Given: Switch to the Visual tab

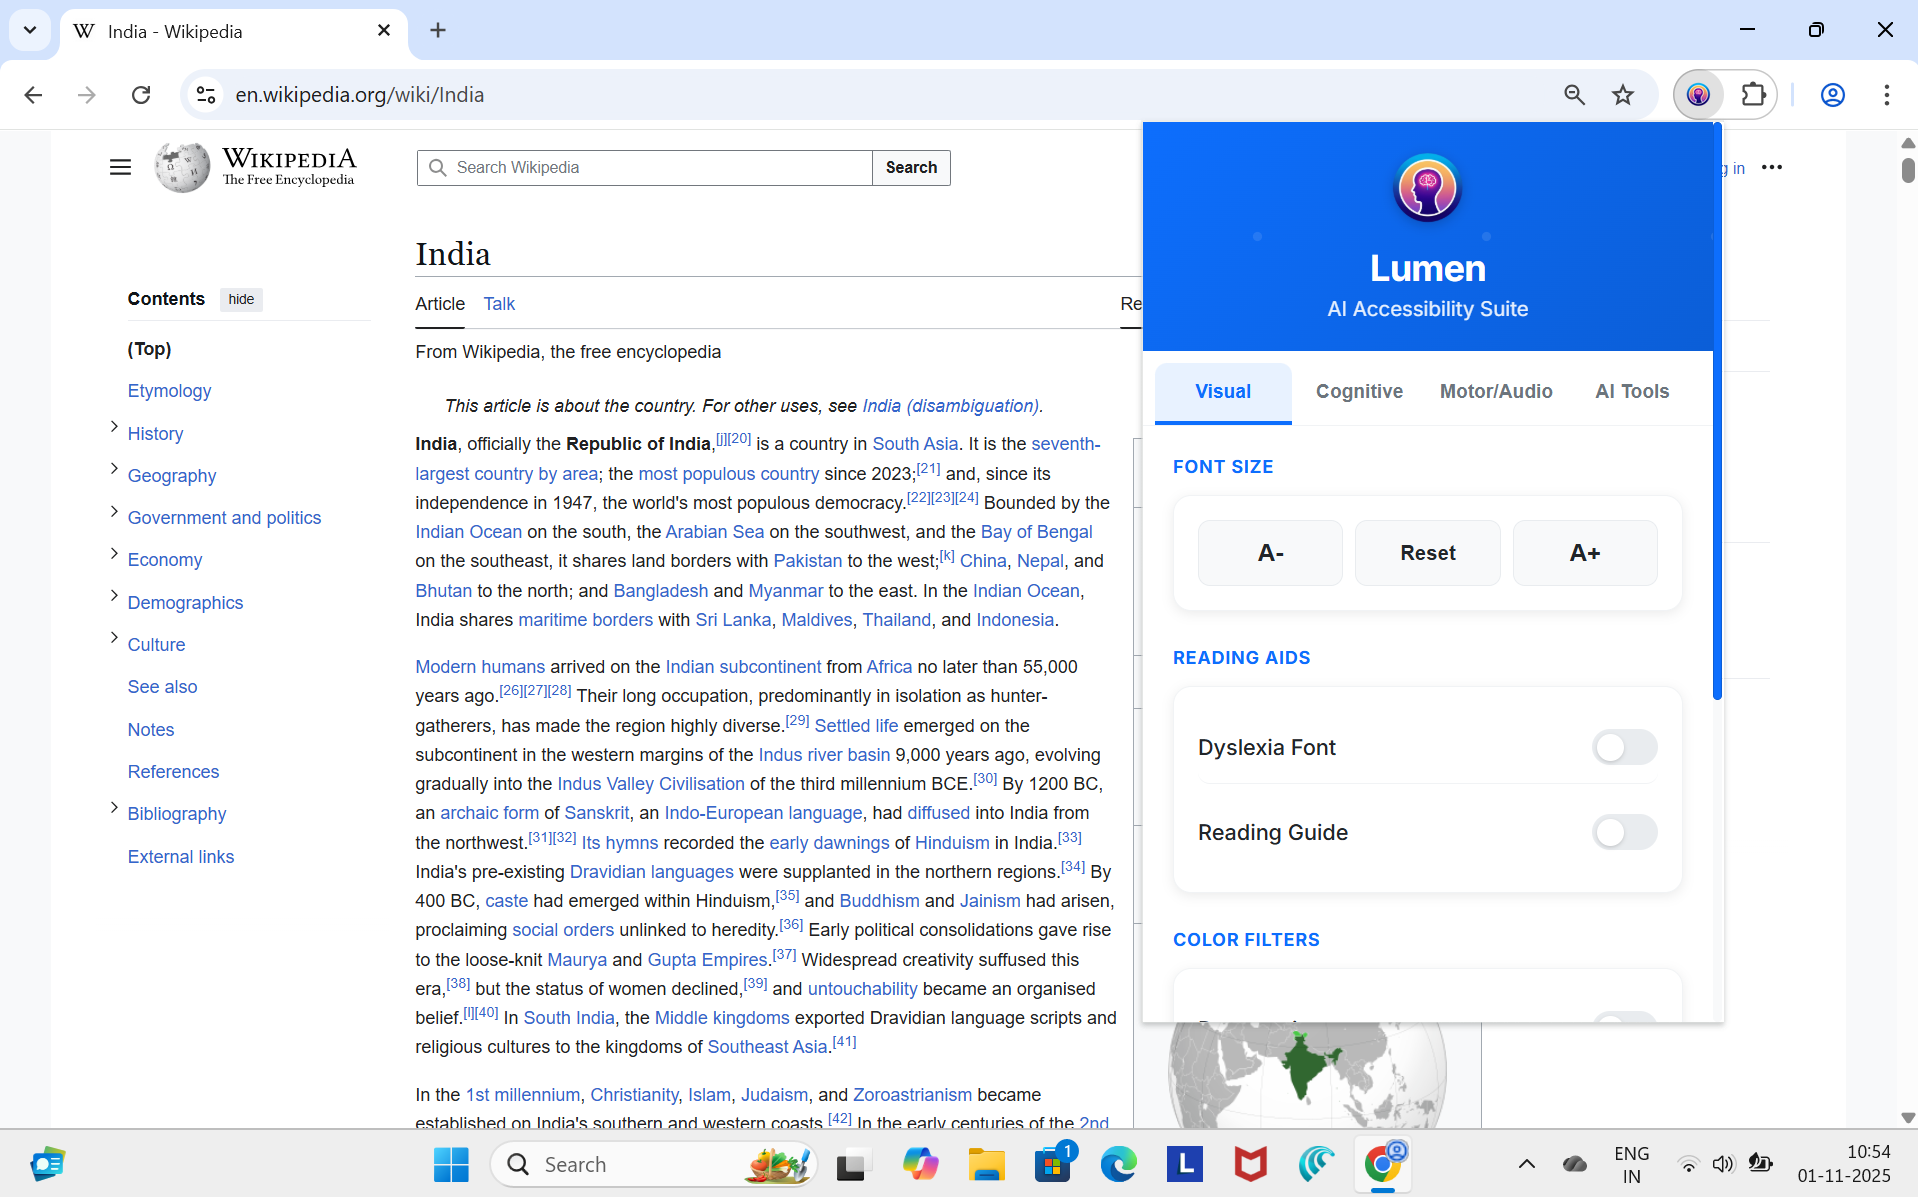Looking at the screenshot, I should [x=1222, y=392].
